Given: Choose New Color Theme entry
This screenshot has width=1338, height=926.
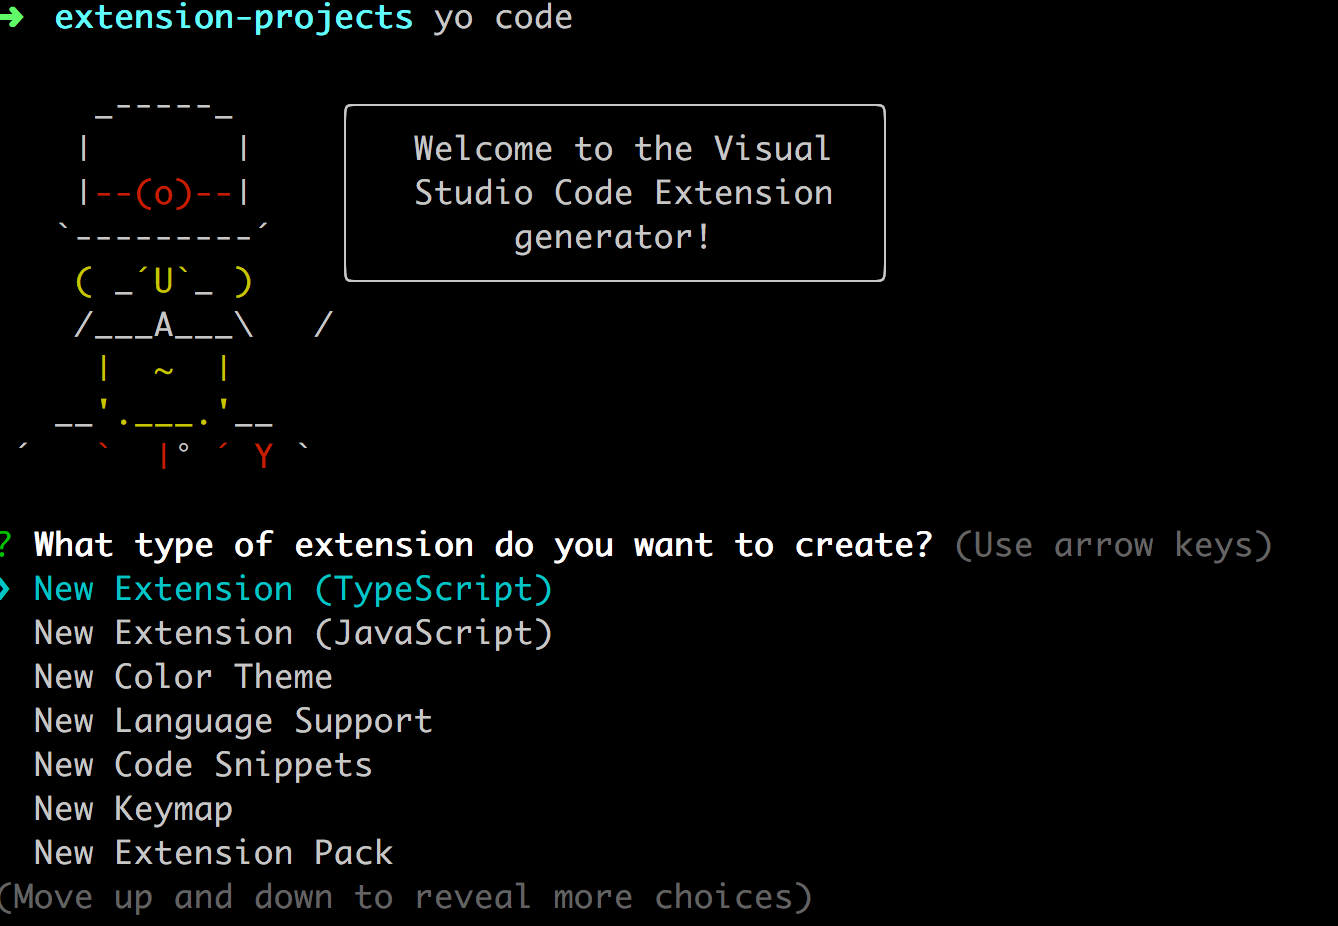Looking at the screenshot, I should 183,677.
